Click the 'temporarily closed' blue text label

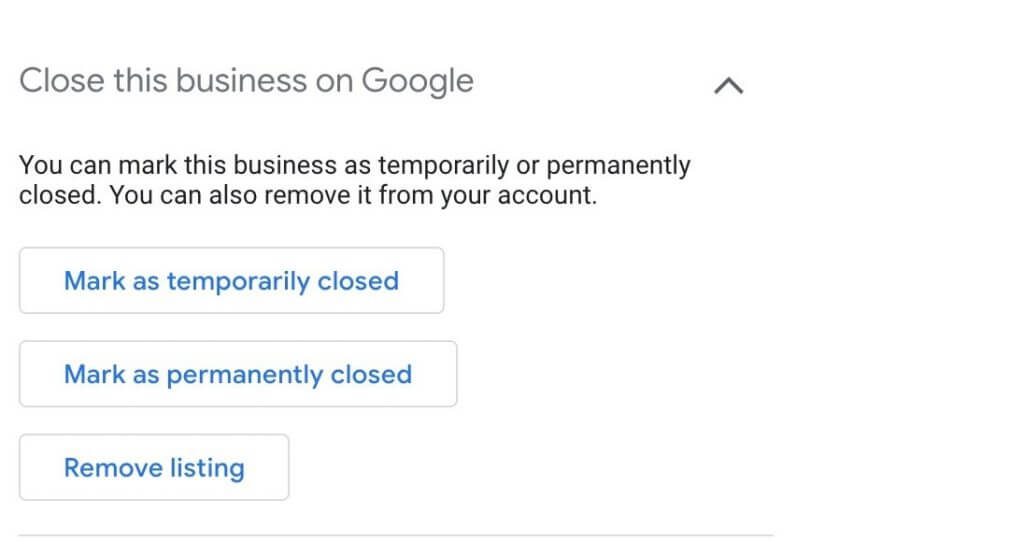(283, 281)
